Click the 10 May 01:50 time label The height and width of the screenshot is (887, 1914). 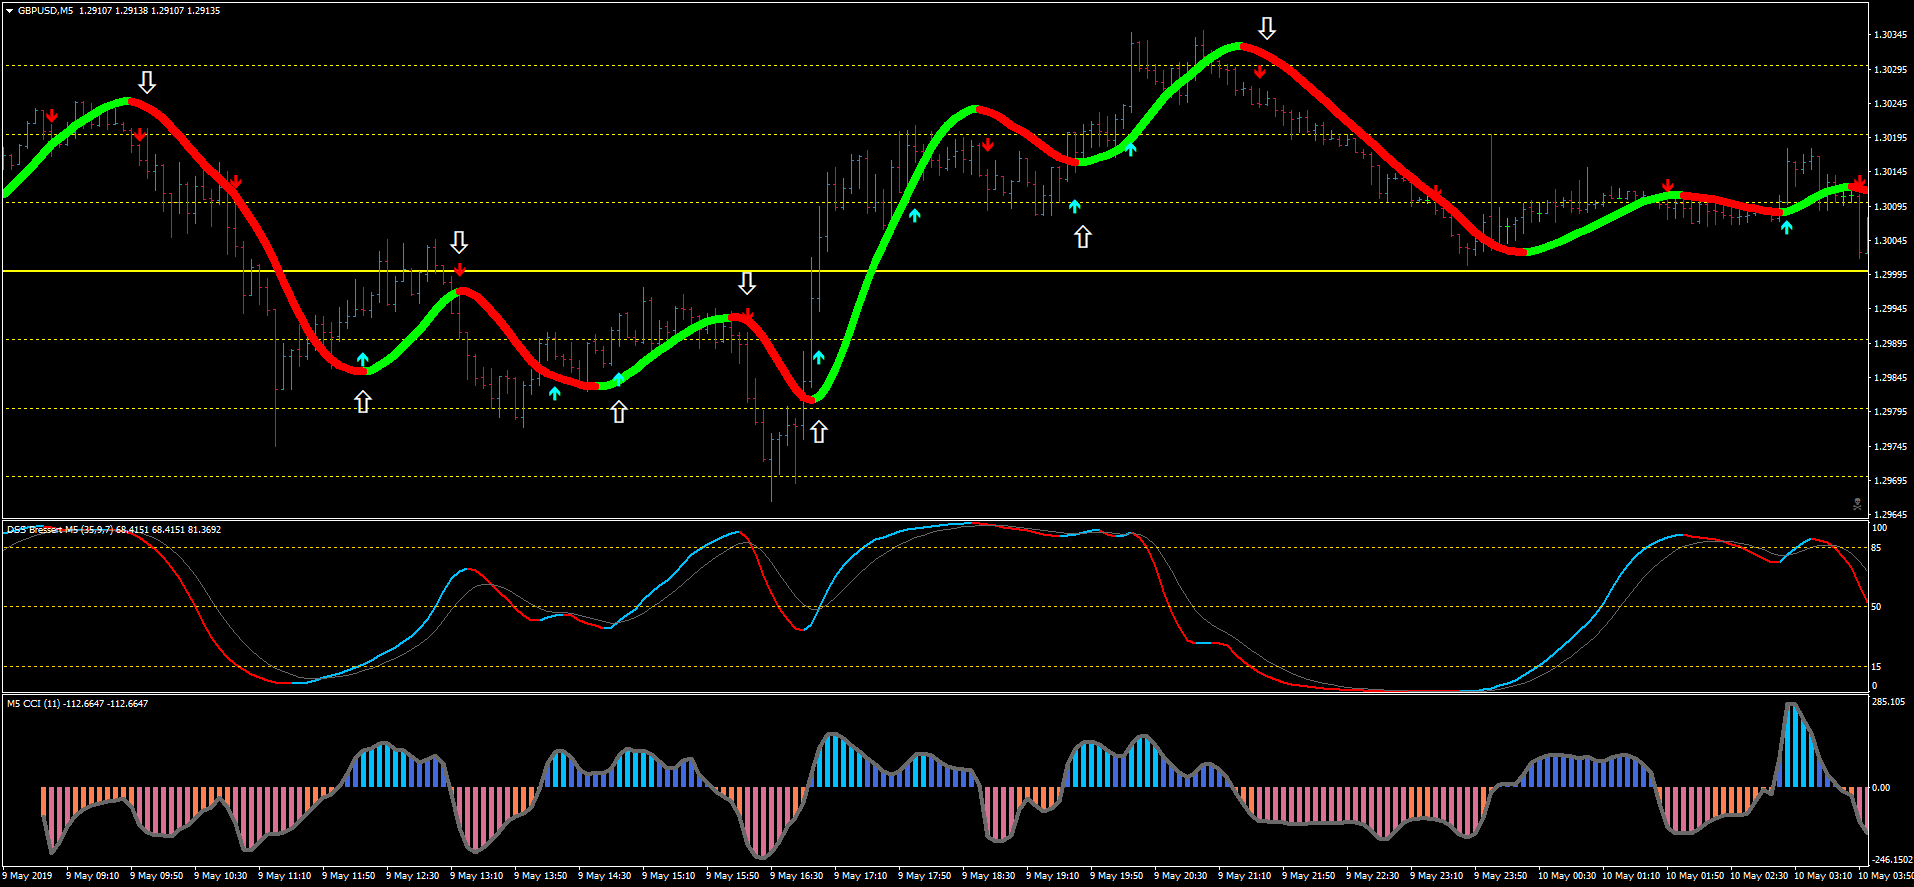click(1695, 876)
